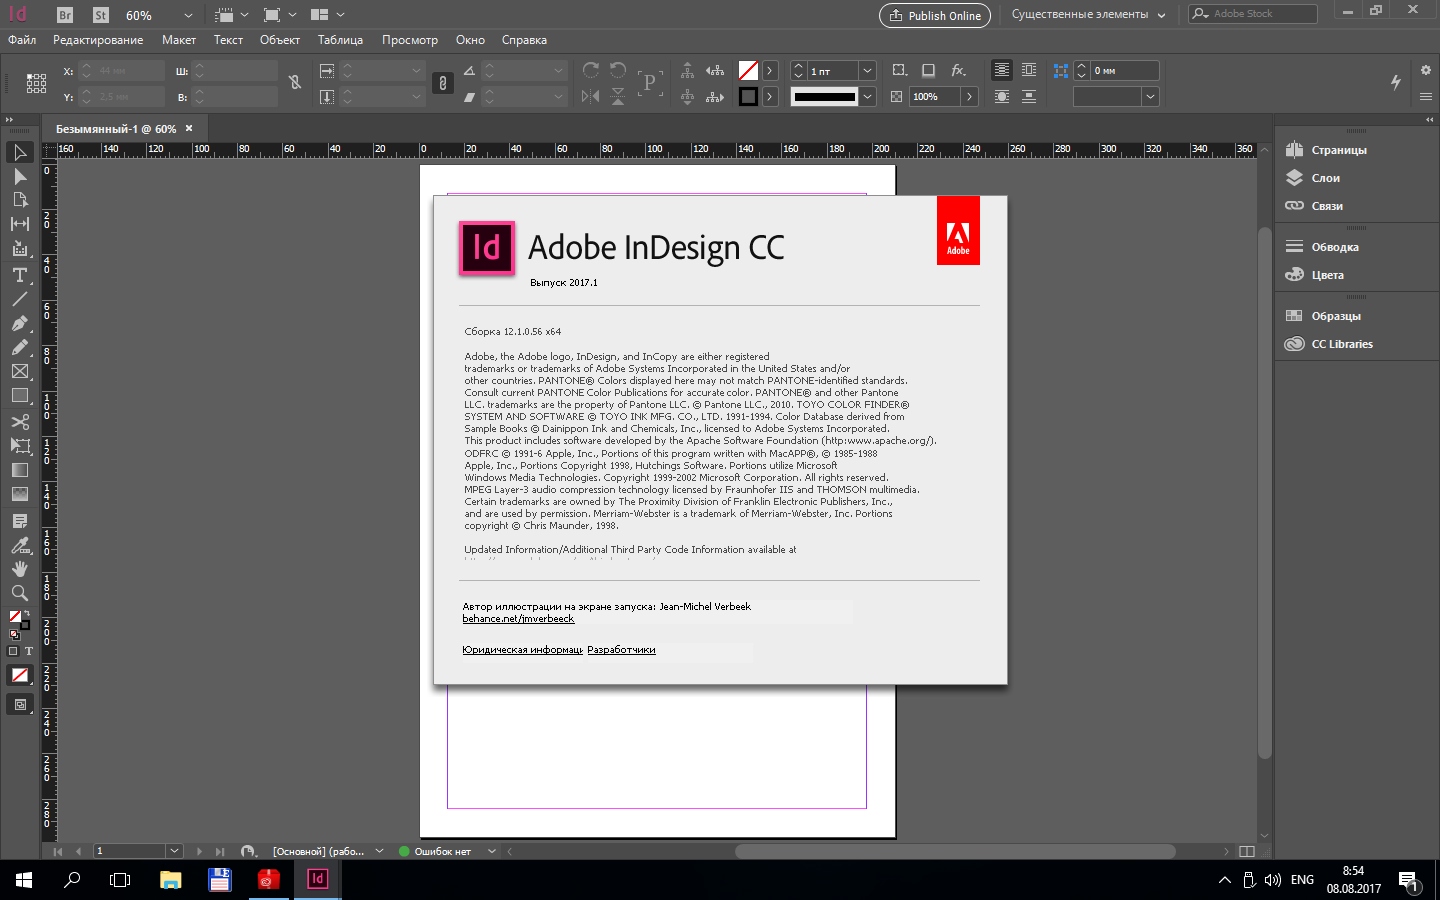The width and height of the screenshot is (1440, 900).
Task: Open the Объект menu
Action: pos(280,40)
